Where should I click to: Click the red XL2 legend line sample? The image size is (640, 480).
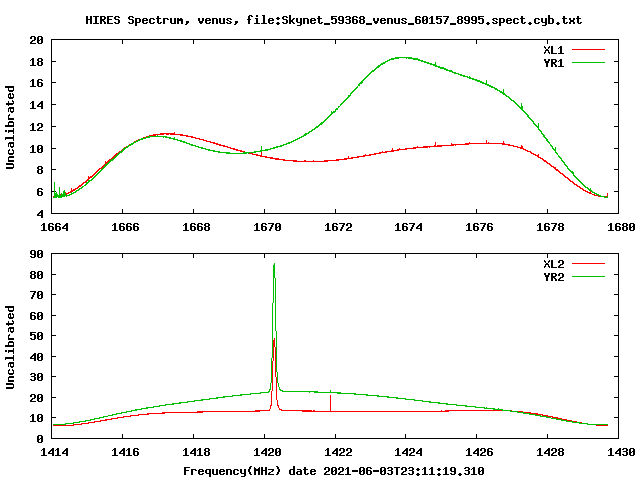[x=588, y=264]
